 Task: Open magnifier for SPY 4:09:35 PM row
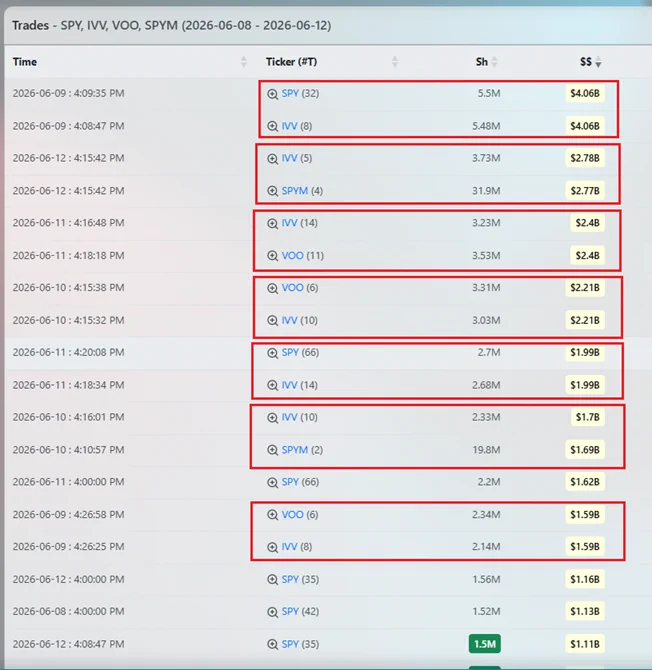click(272, 94)
